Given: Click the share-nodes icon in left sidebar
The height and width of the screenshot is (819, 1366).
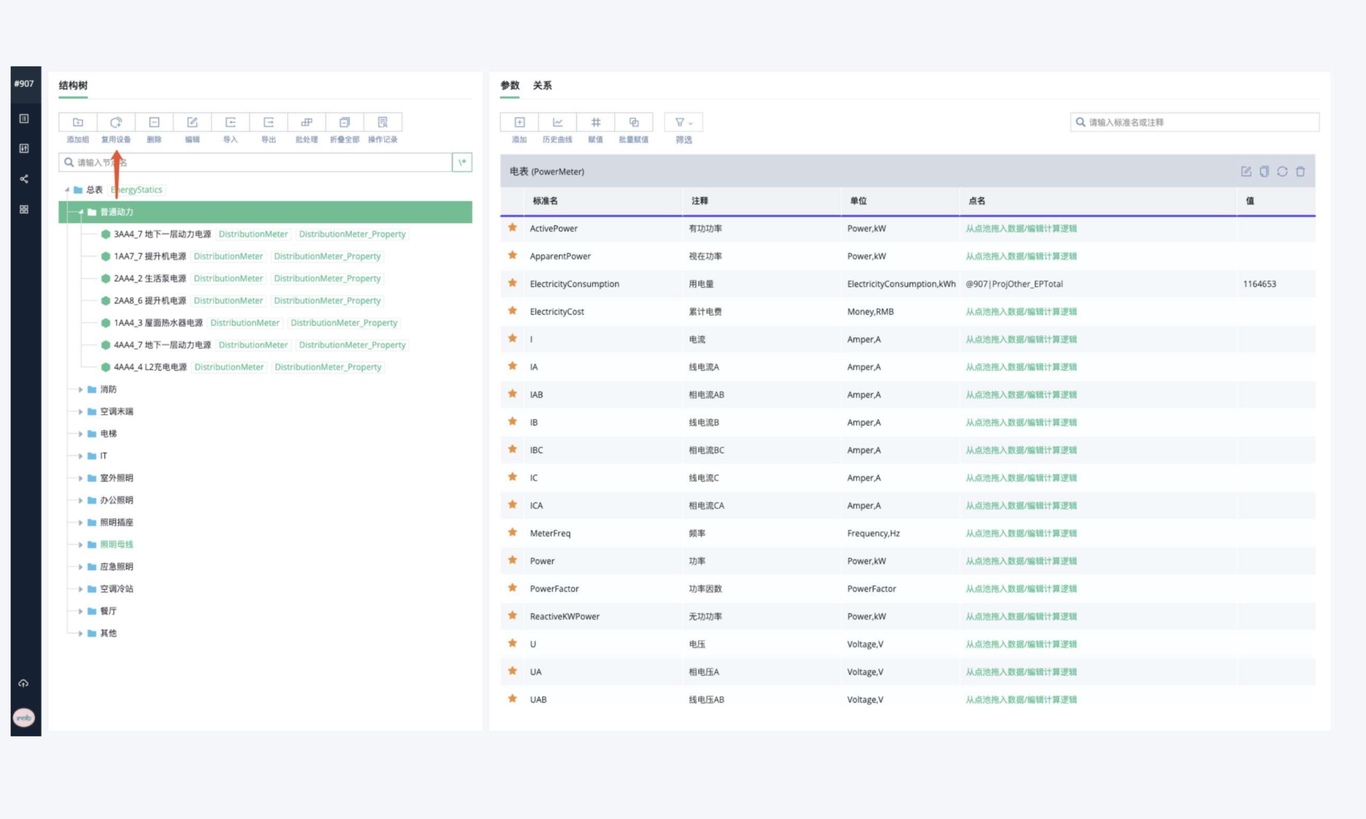Looking at the screenshot, I should pos(24,179).
